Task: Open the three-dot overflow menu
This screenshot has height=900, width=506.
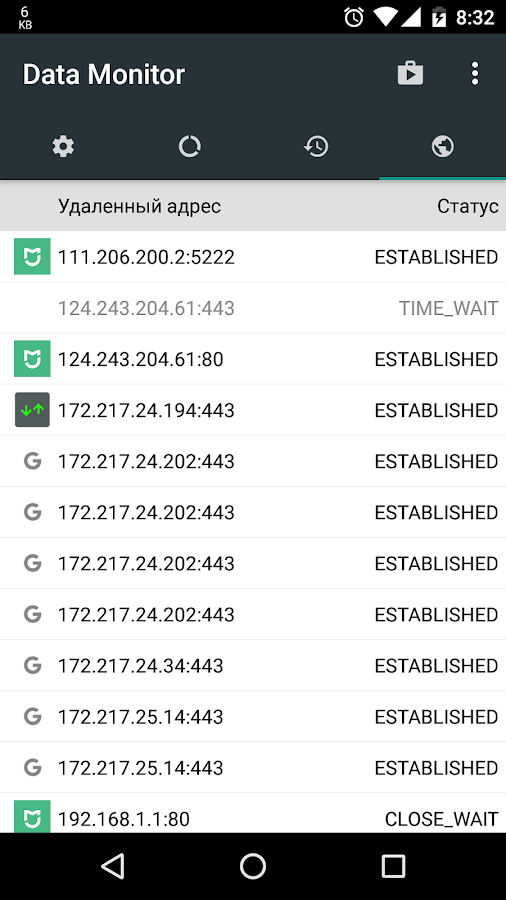Action: 474,74
